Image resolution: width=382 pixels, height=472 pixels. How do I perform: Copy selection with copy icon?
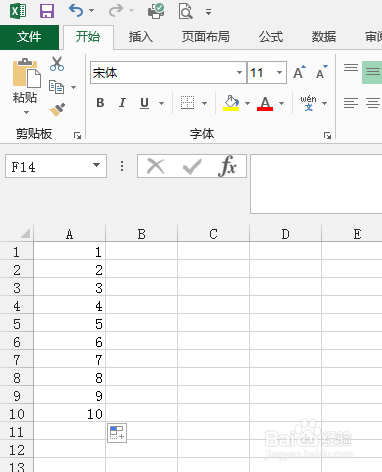click(56, 87)
